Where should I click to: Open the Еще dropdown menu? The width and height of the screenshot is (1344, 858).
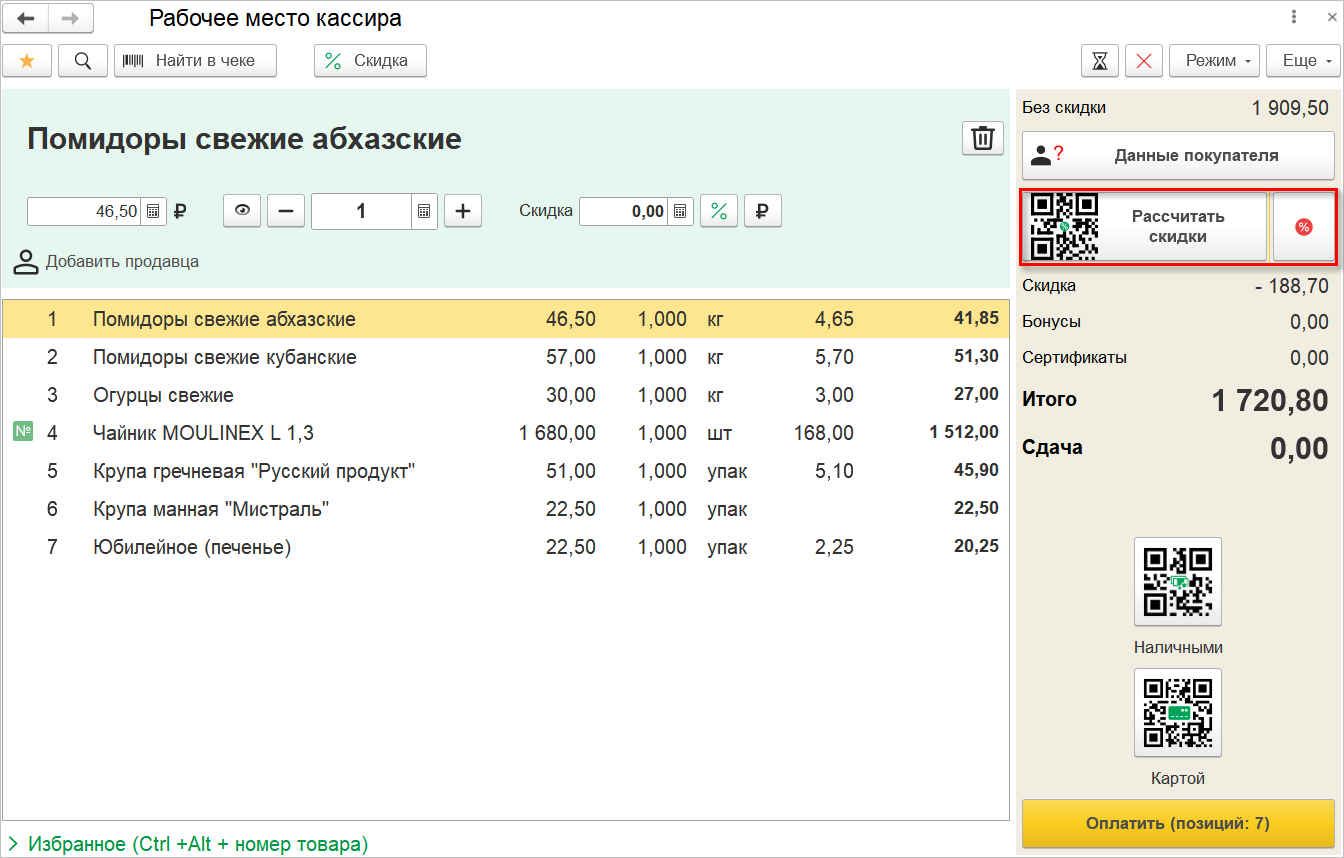point(1301,61)
